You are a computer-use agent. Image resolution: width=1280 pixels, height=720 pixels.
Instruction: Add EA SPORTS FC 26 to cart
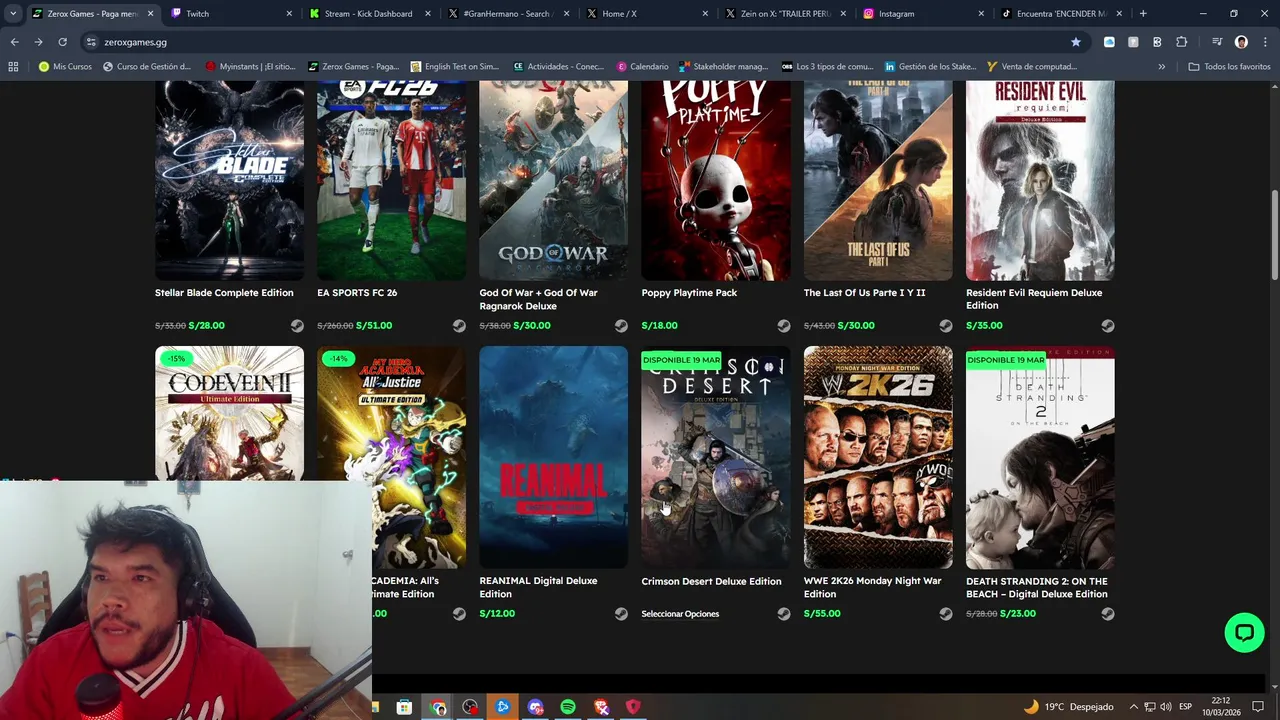[x=459, y=326]
